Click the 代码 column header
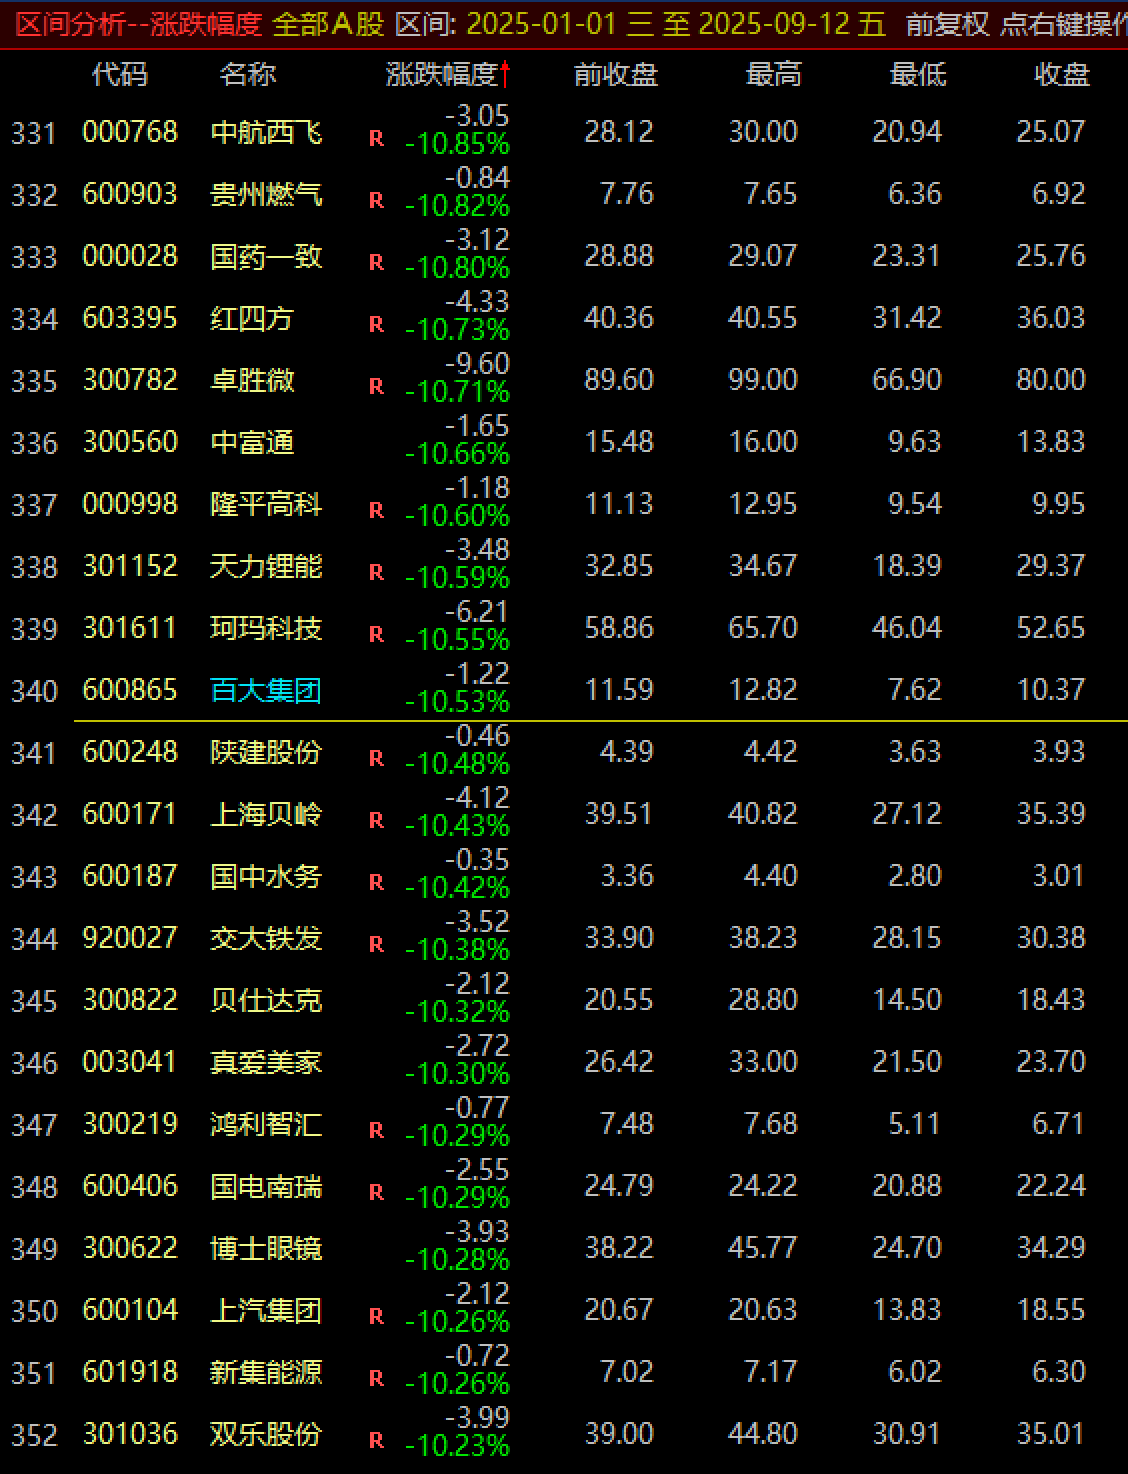This screenshot has width=1128, height=1474. coord(120,74)
